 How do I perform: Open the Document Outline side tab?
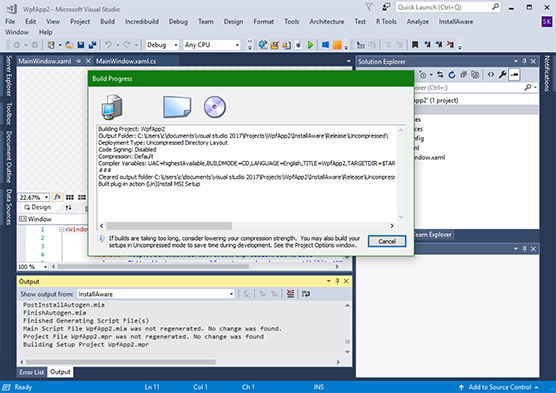point(9,157)
